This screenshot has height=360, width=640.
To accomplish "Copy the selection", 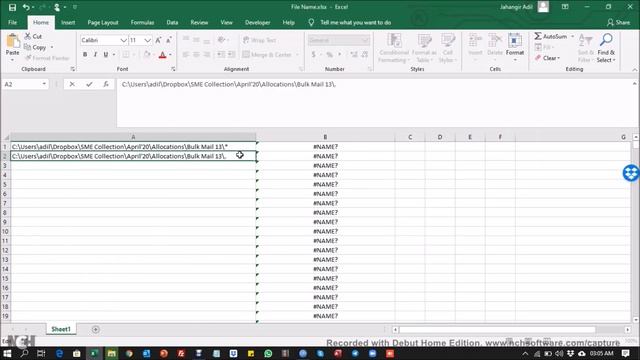I will pyautogui.click(x=36, y=47).
